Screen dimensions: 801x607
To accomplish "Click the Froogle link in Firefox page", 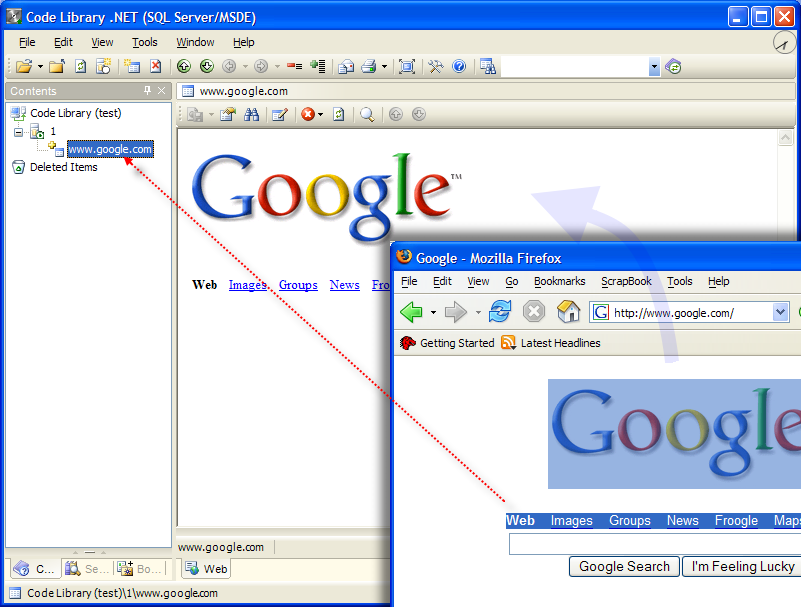I will click(x=736, y=520).
